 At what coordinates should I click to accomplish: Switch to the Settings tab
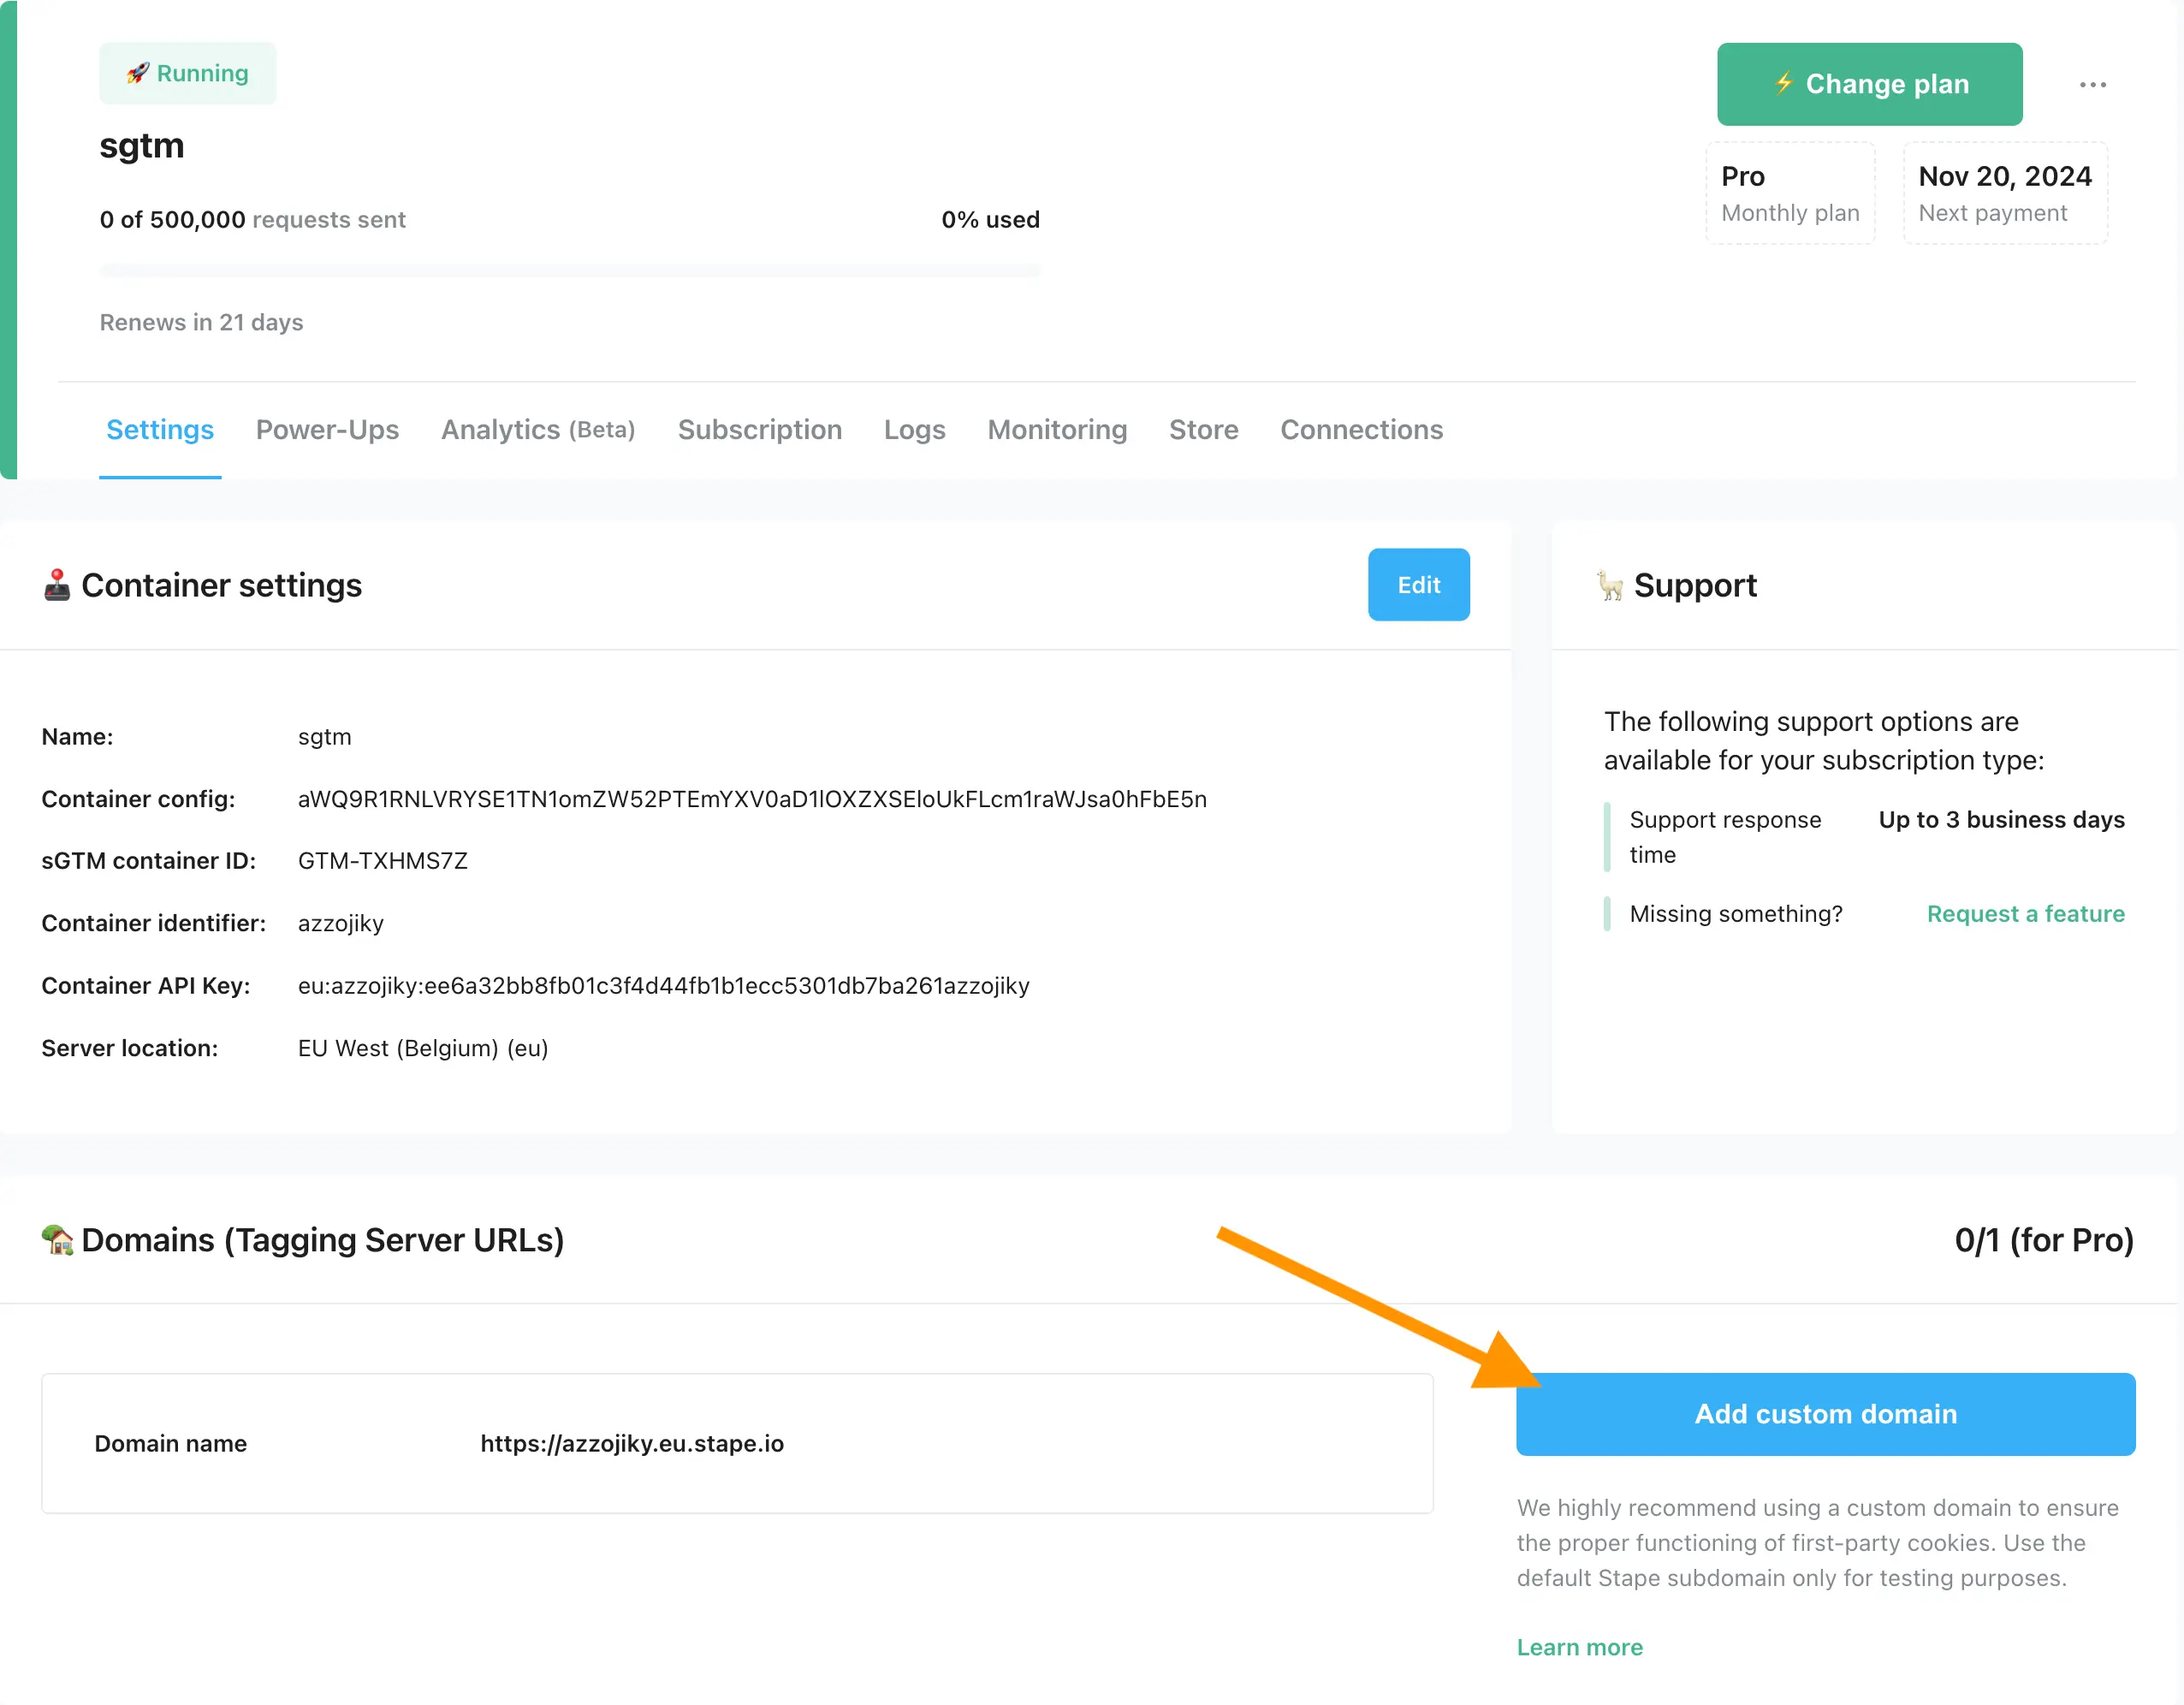click(x=160, y=430)
